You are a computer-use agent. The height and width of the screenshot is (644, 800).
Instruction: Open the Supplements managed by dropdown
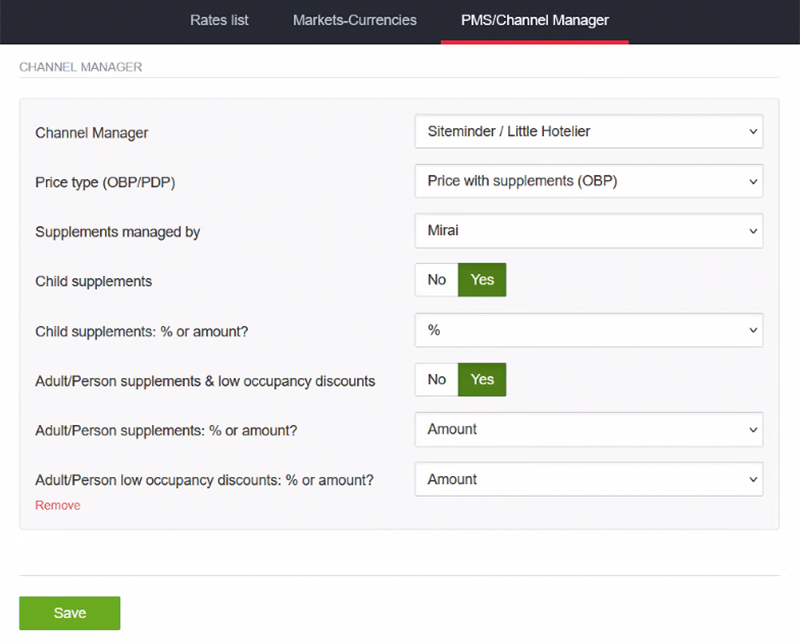click(588, 231)
